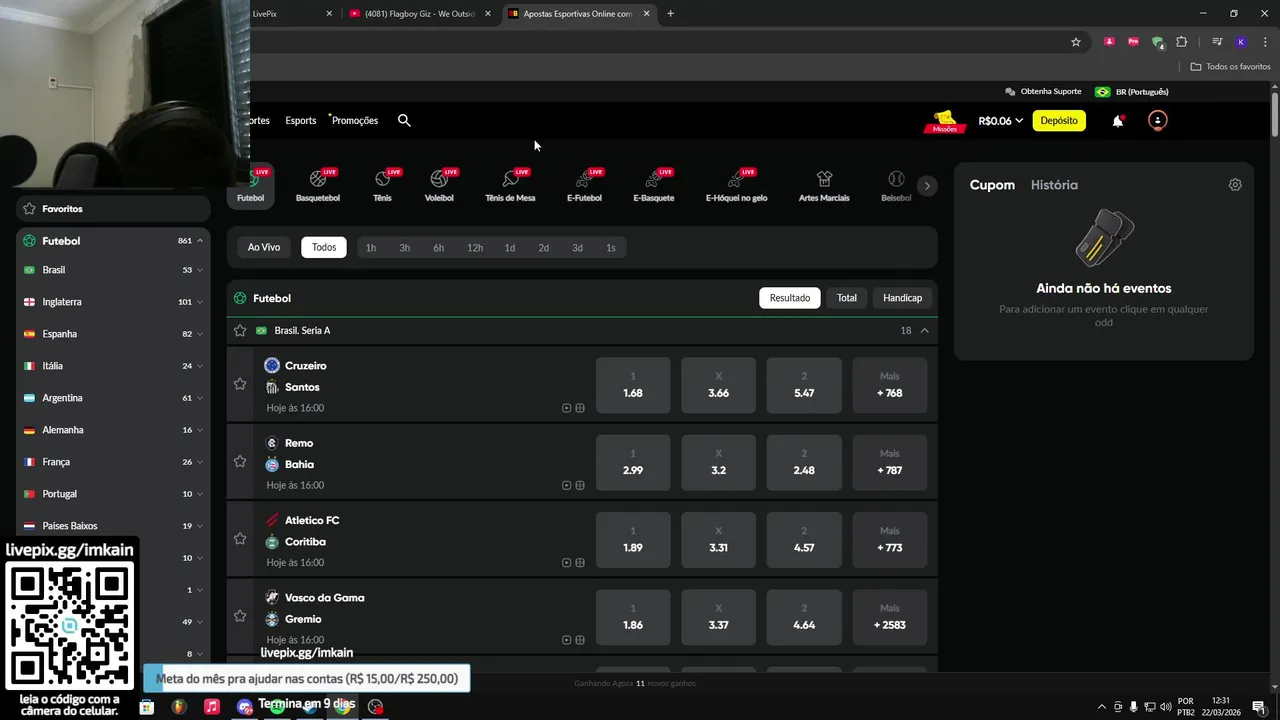Bet on draw at 3.2 for Remo-Bahia
The width and height of the screenshot is (1280, 720).
(718, 462)
